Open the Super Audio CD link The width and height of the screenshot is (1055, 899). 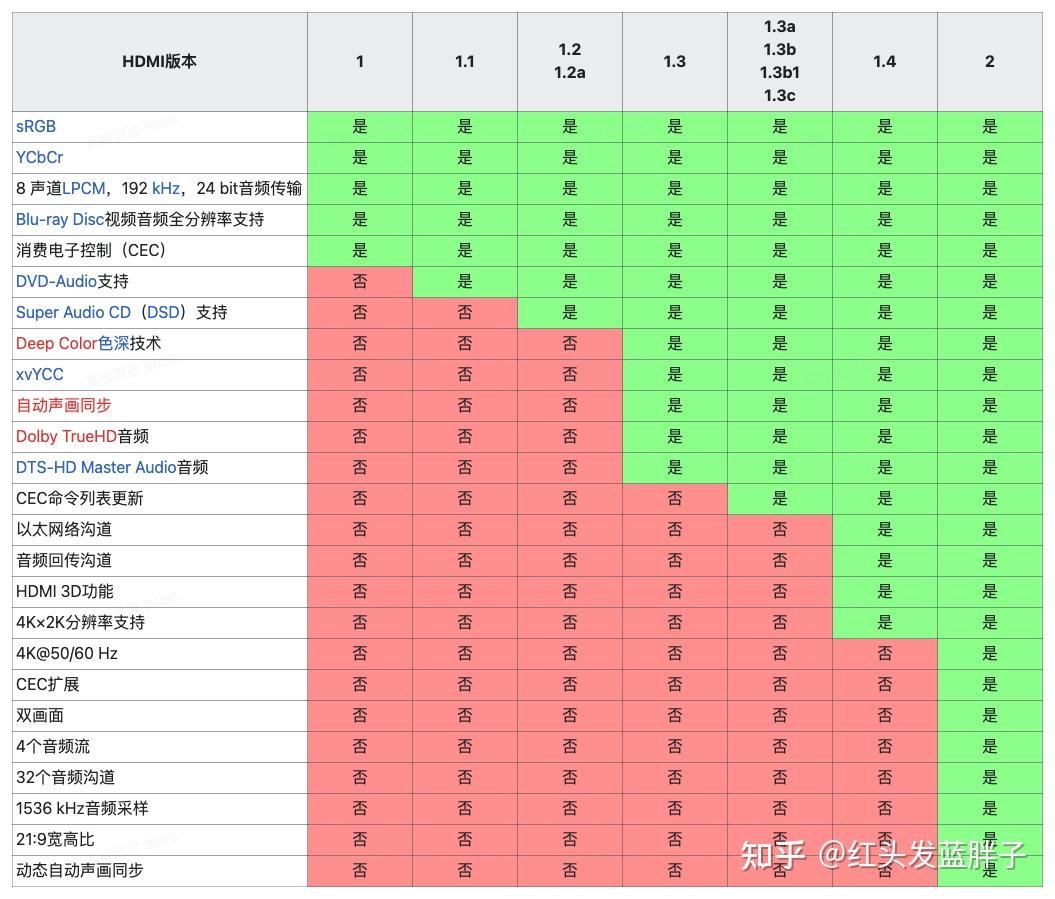73,312
